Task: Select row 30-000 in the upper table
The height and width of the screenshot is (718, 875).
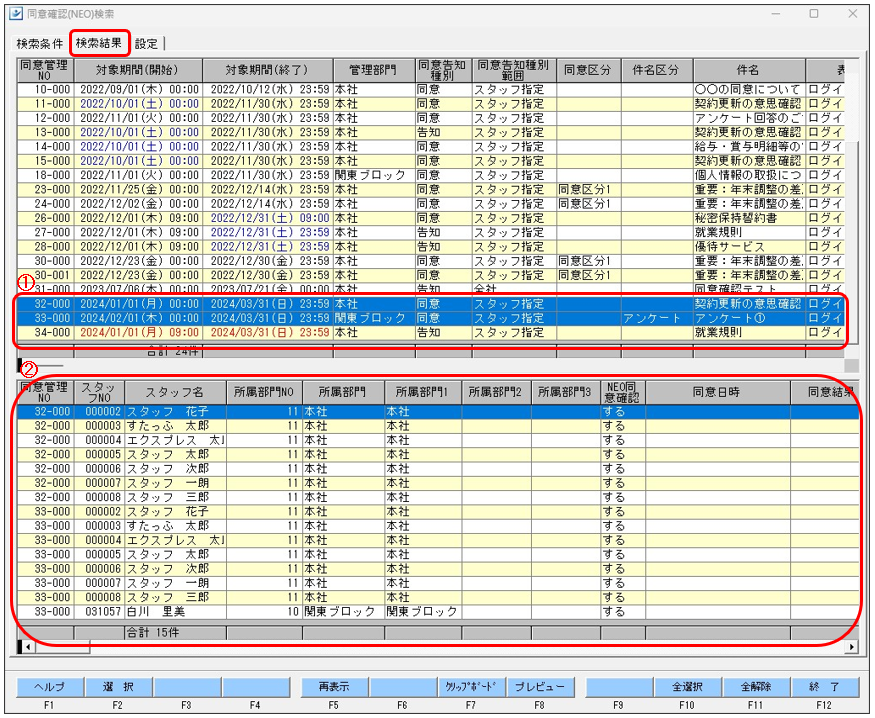Action: tap(430, 261)
